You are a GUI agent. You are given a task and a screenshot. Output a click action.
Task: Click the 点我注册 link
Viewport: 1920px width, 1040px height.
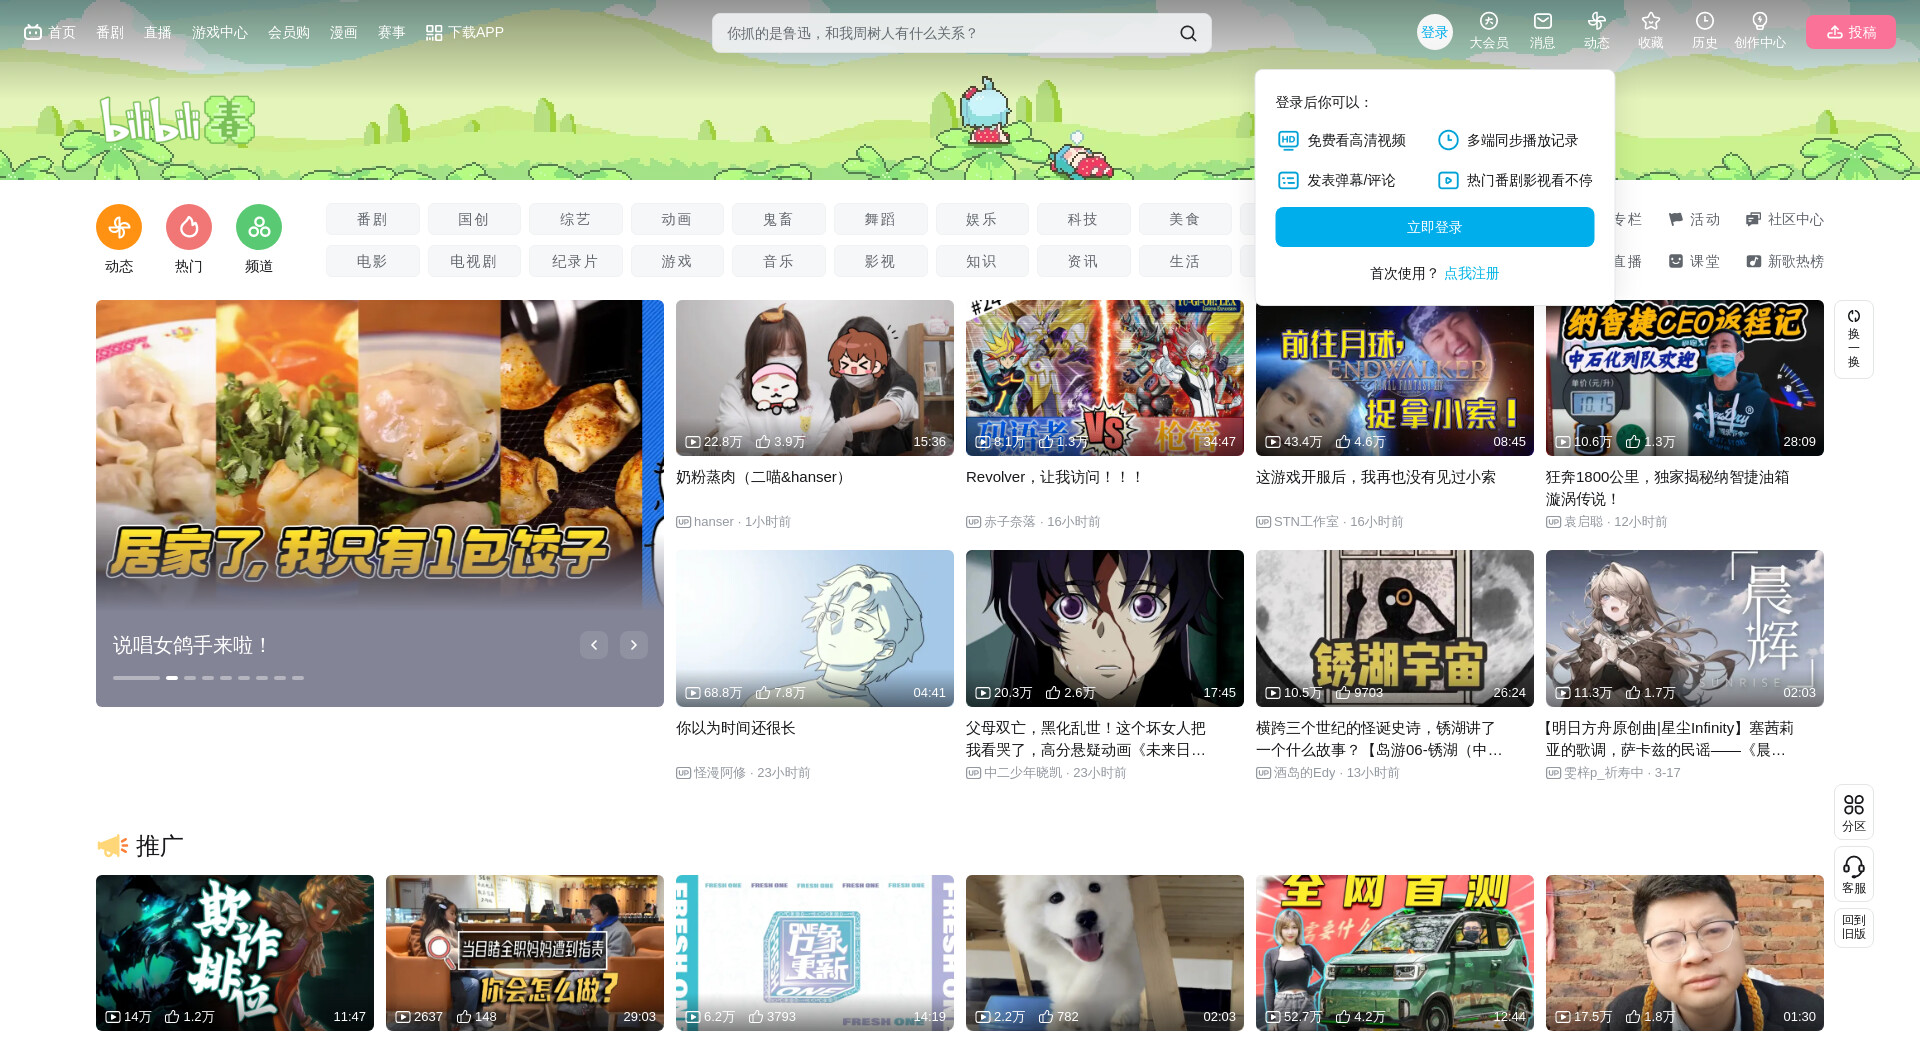1472,273
